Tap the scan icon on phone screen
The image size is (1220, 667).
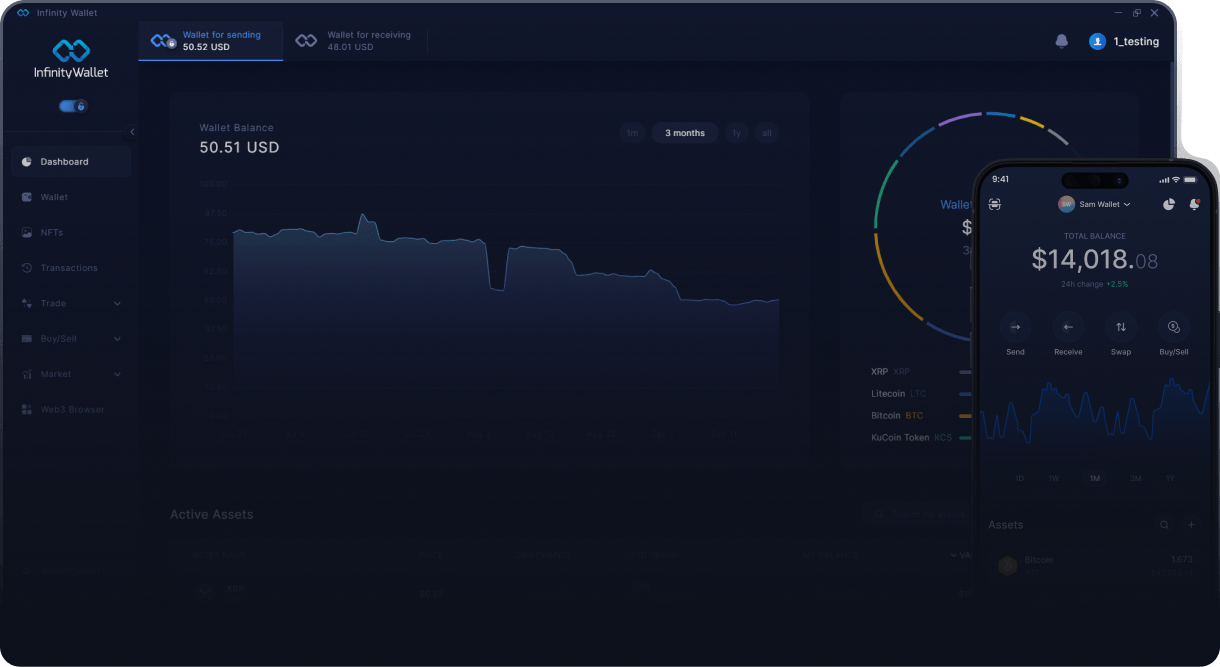[x=994, y=204]
